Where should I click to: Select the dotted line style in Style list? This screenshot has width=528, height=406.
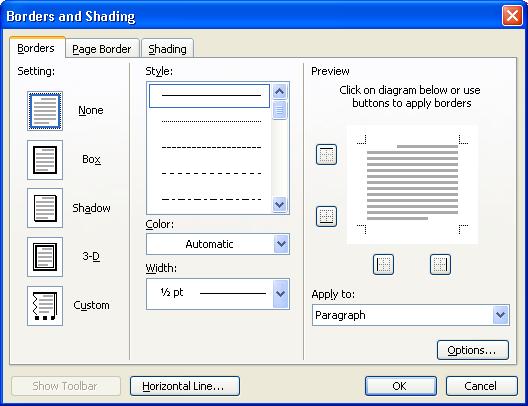coord(211,121)
